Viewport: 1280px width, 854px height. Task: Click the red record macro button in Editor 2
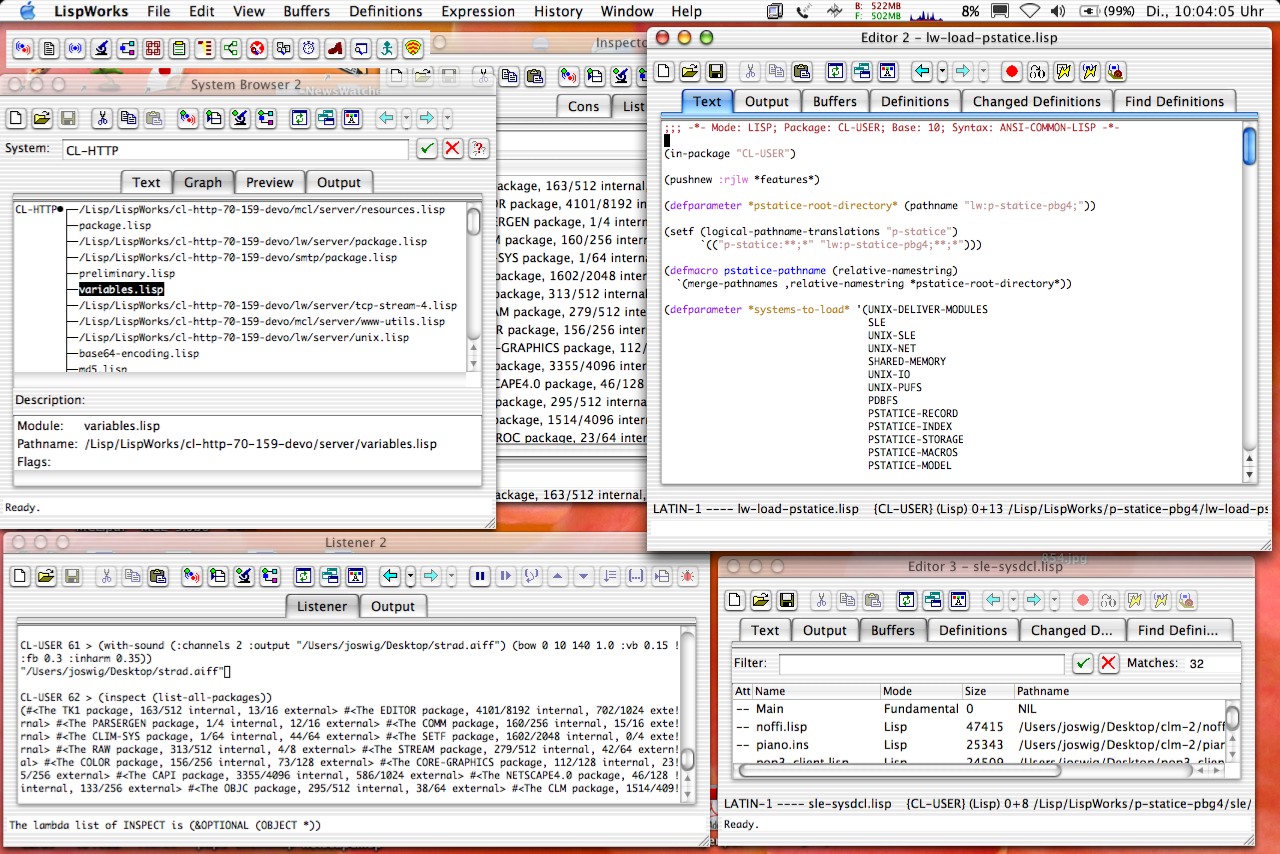pos(1012,71)
